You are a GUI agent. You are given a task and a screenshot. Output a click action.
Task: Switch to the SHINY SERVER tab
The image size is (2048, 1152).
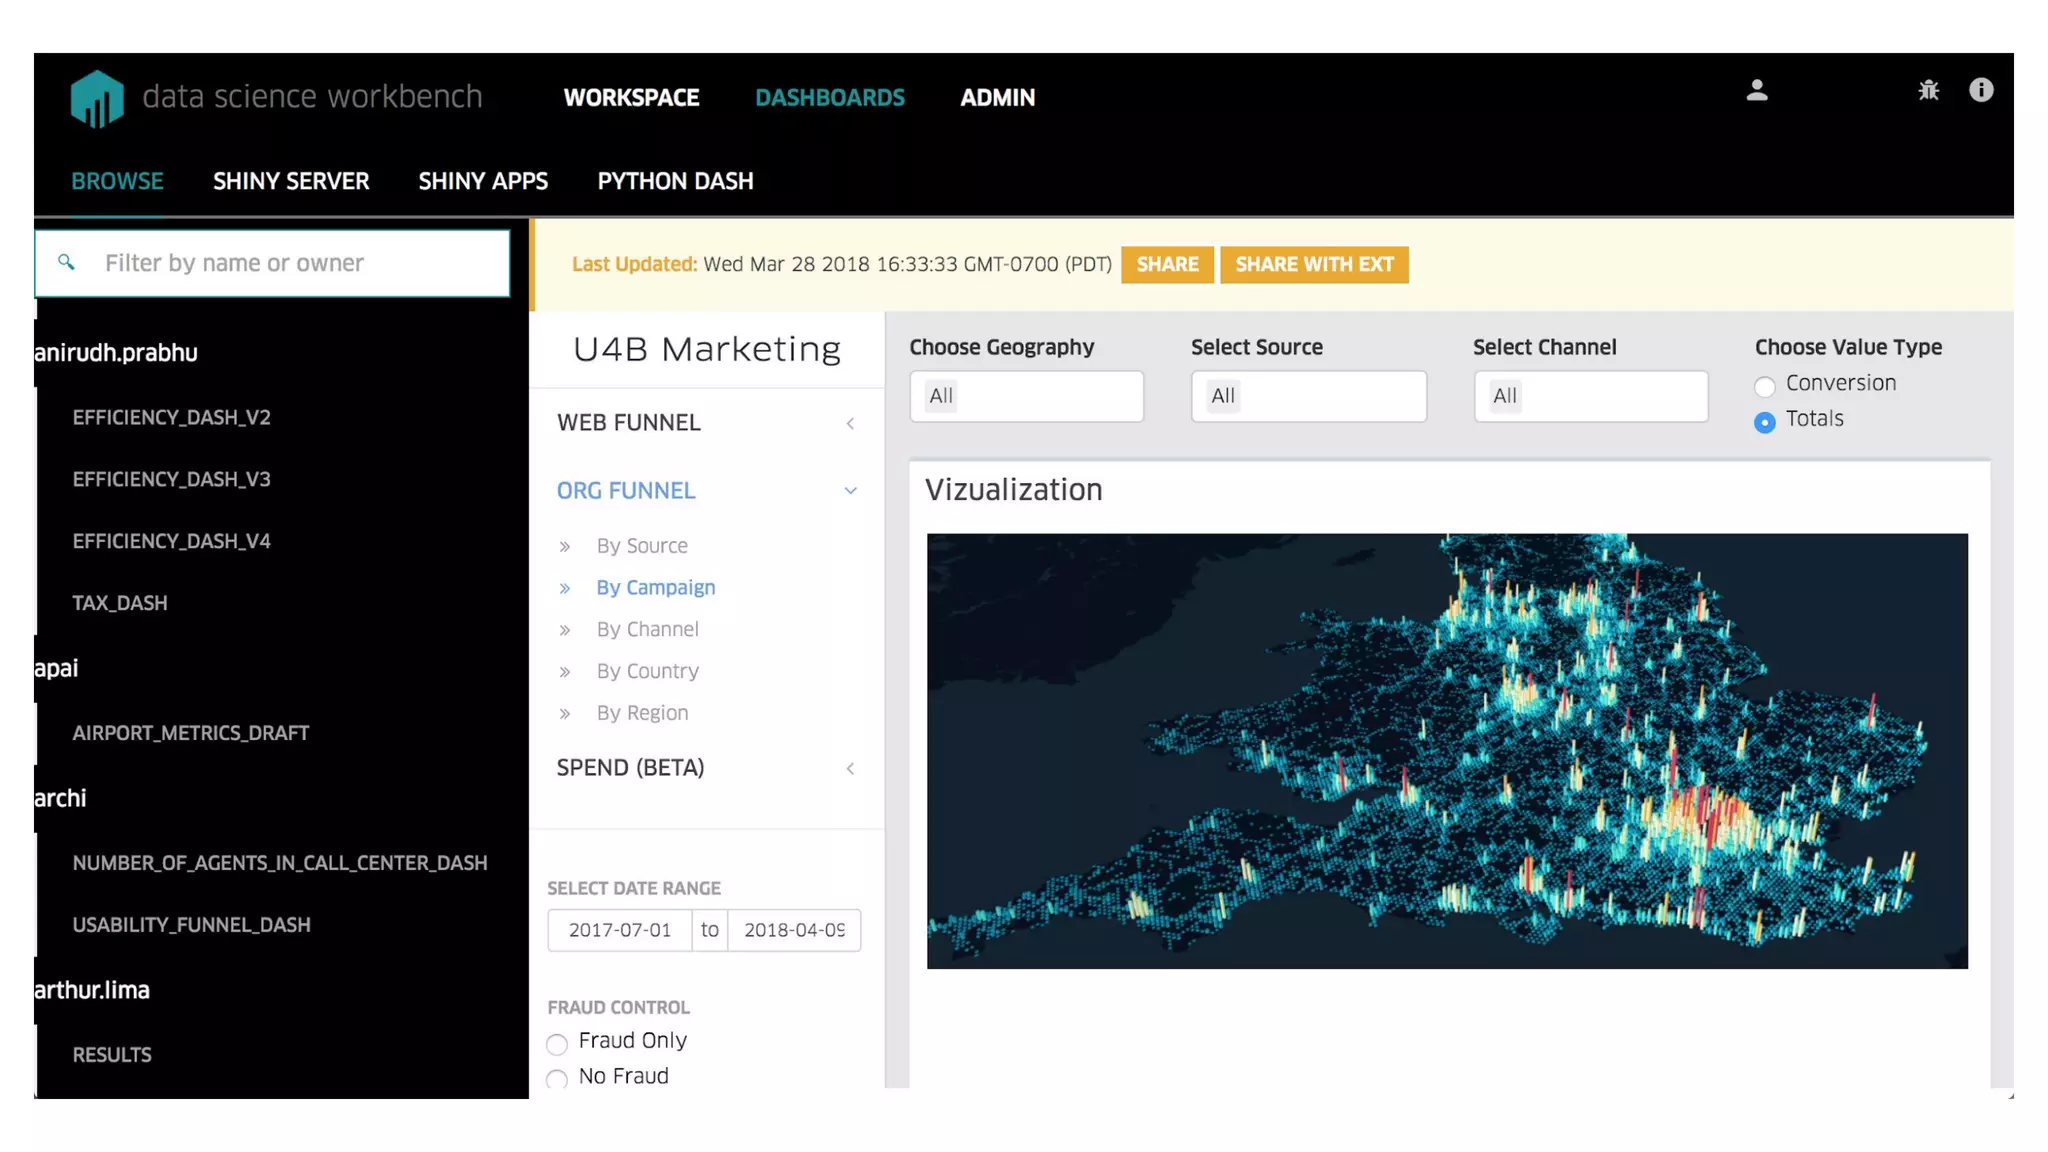click(x=290, y=182)
